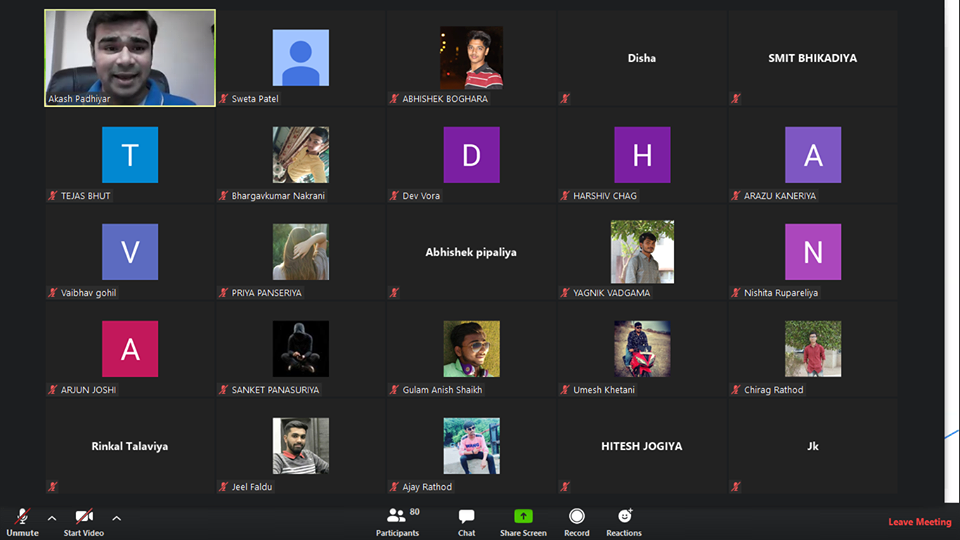The height and width of the screenshot is (540, 960).
Task: Select the purple D avatar of Dev Vora
Action: click(471, 155)
